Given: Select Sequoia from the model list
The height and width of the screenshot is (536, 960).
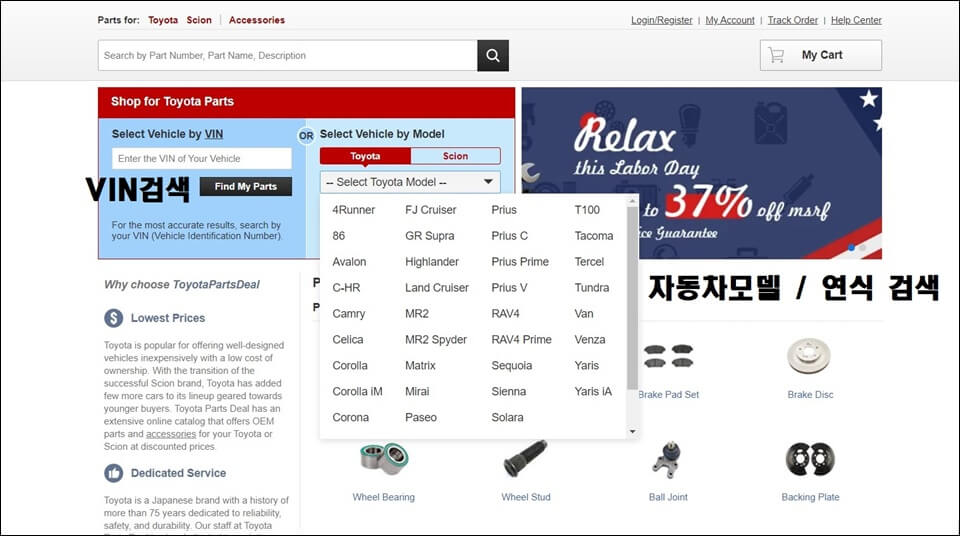Looking at the screenshot, I should point(511,366).
